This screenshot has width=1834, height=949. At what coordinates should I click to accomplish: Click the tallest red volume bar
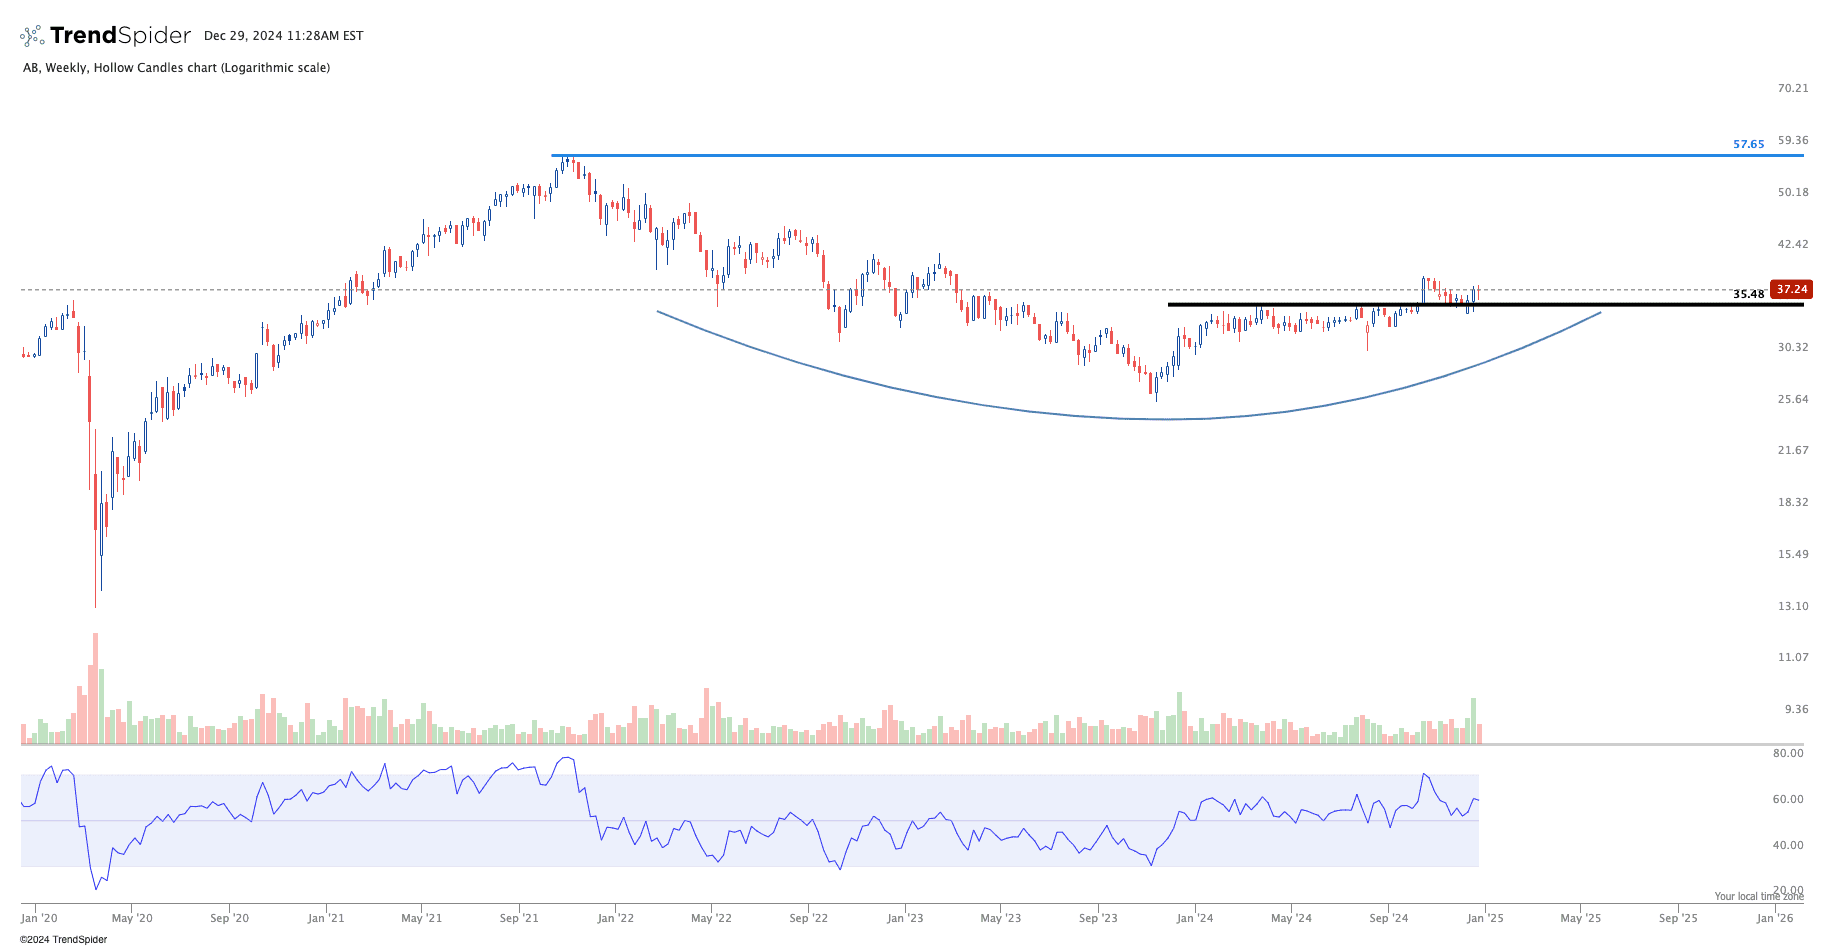point(95,688)
